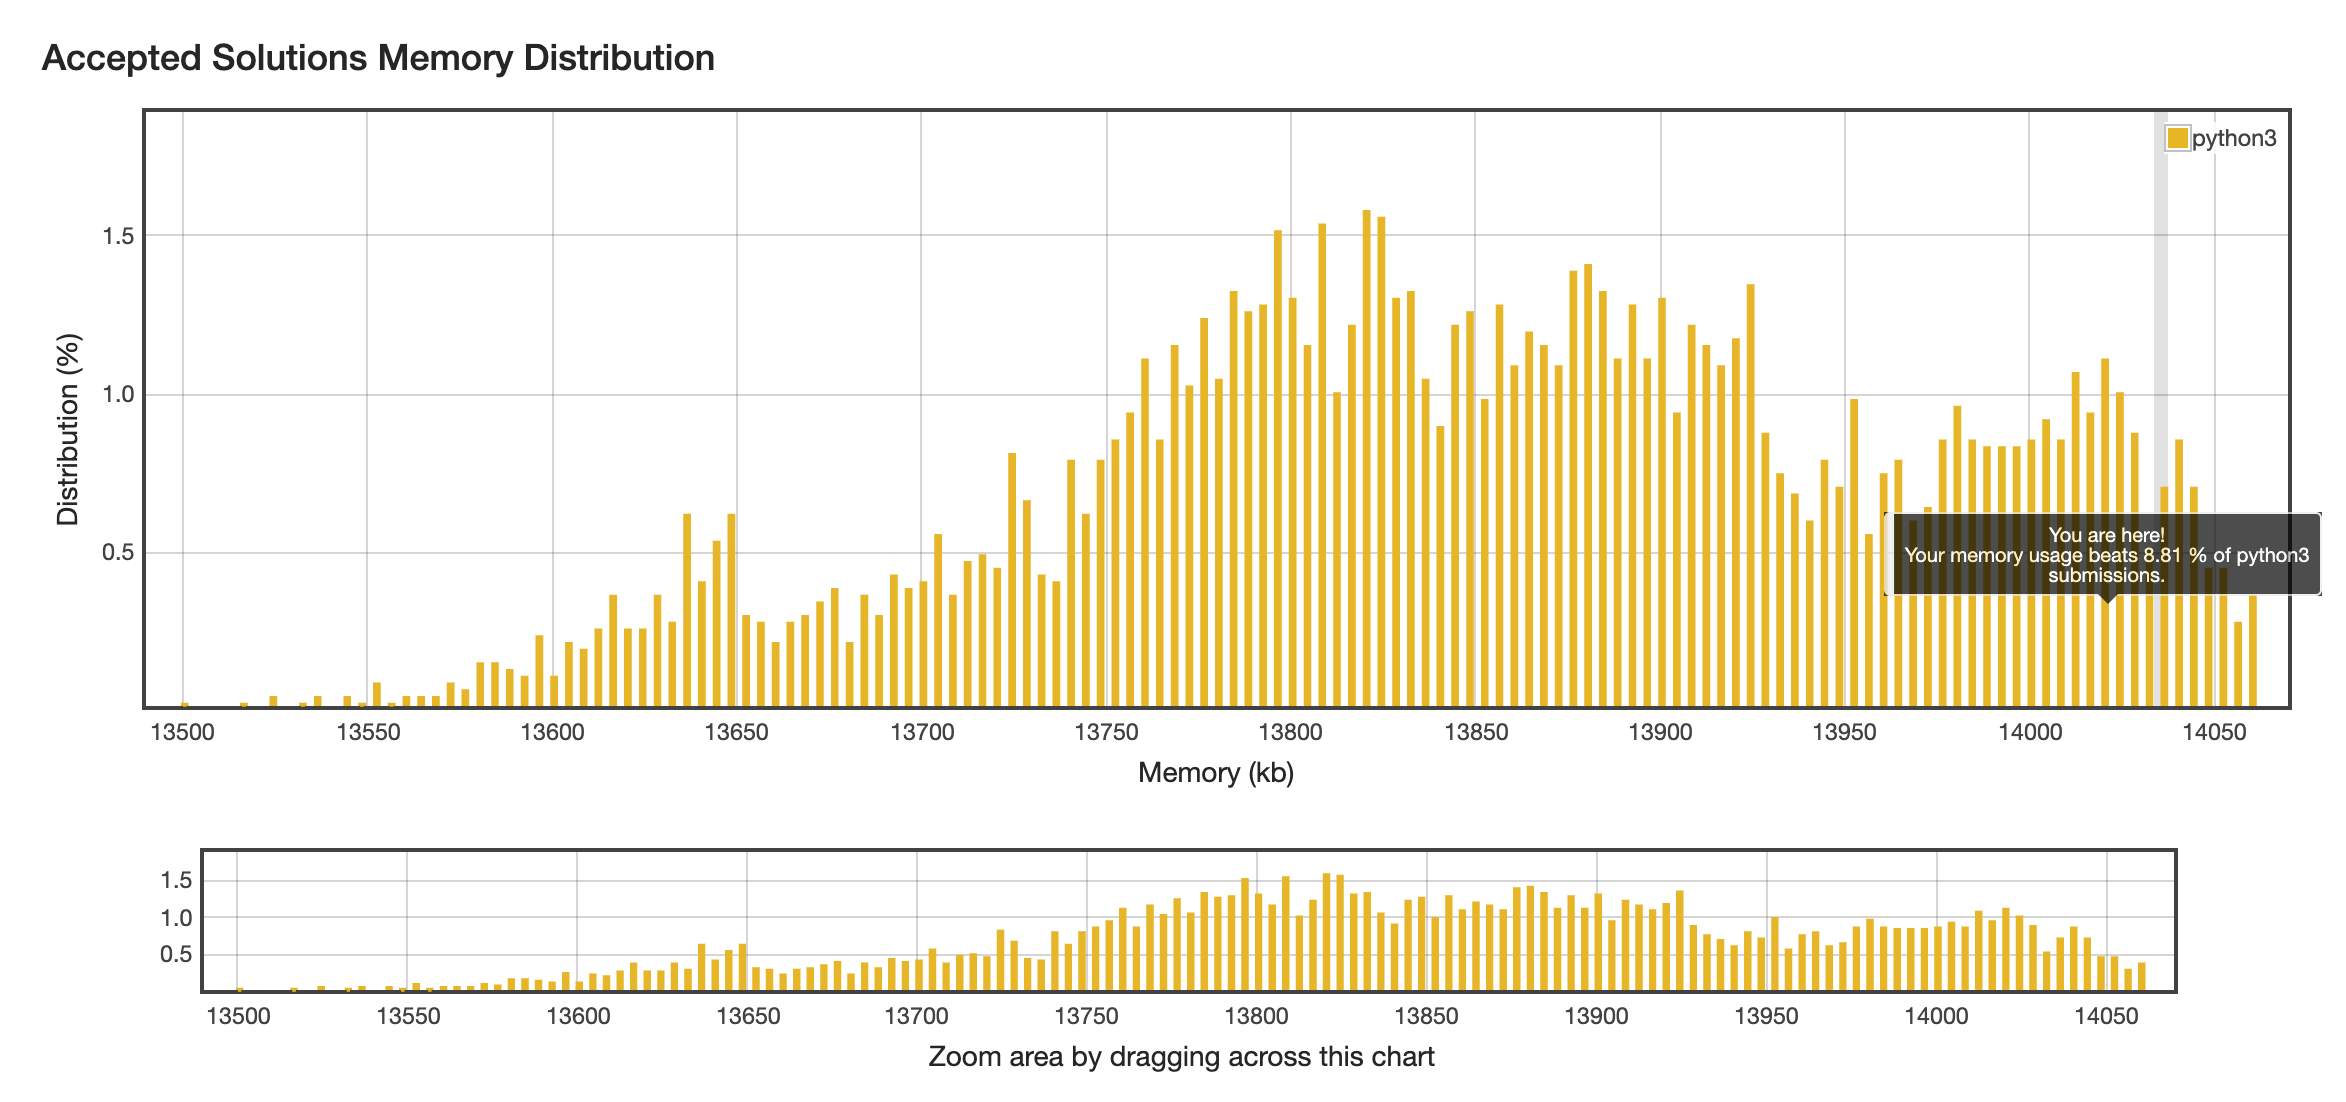Click the 14000 label under the overview chart
Screen dimensions: 2346x1102
click(x=1936, y=1017)
